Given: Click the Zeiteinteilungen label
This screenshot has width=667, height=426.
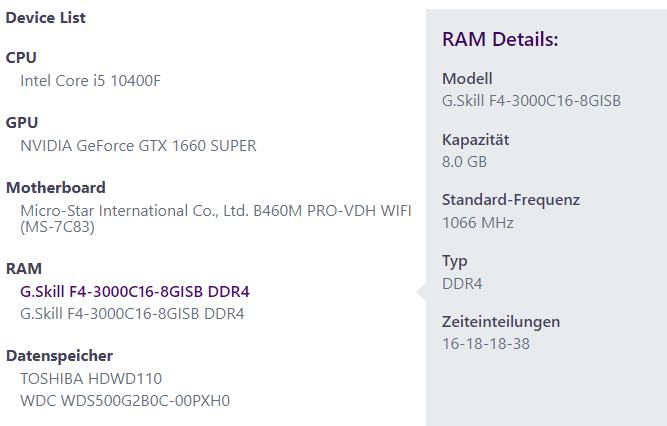Looking at the screenshot, I should click(x=500, y=322).
